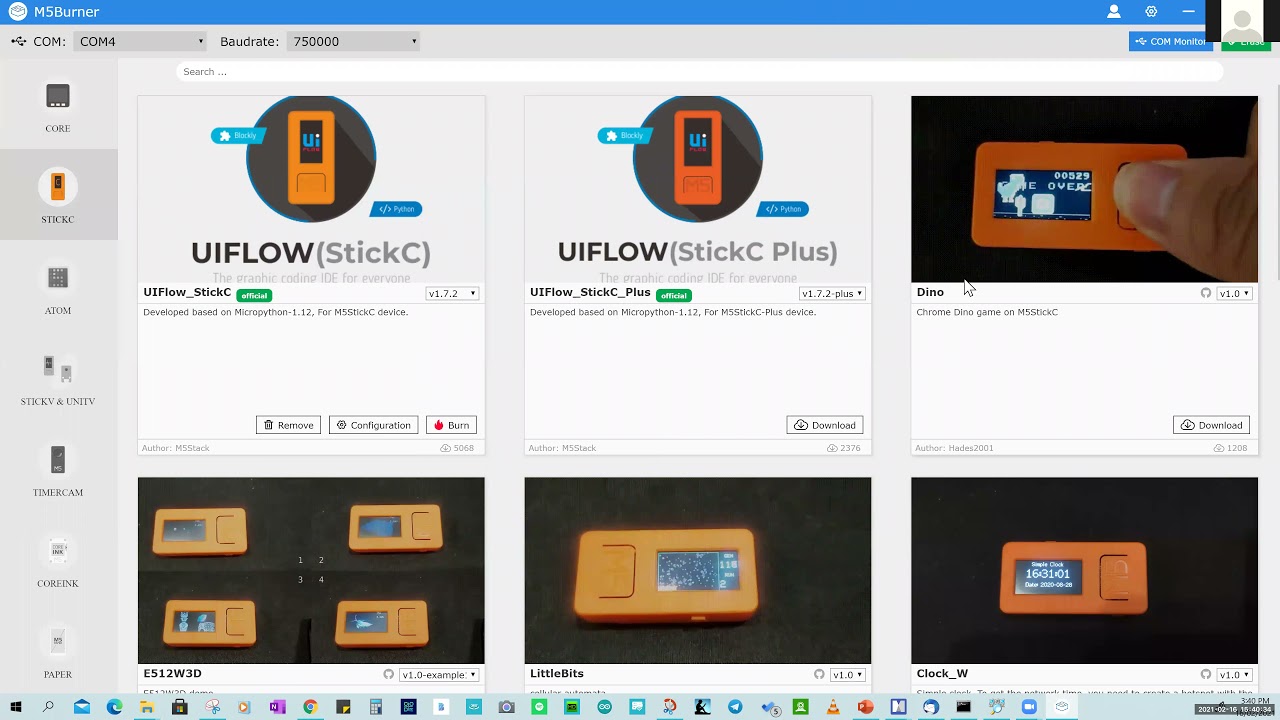Image resolution: width=1280 pixels, height=720 pixels.
Task: Choose UIFlow_StickC version v1.7.2 dropdown
Action: (452, 293)
